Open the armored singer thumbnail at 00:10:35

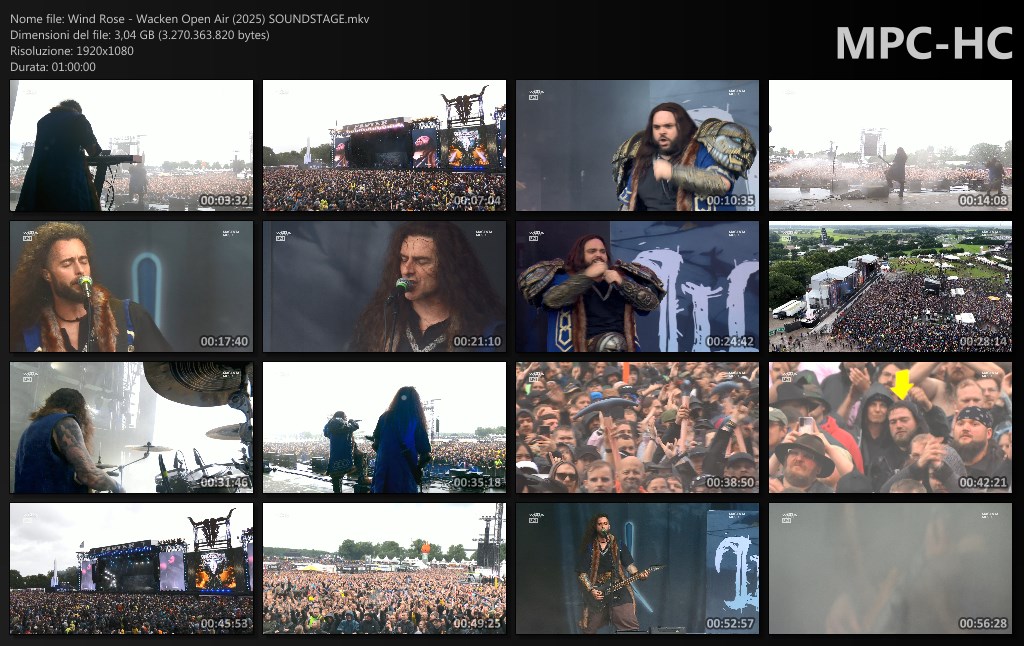(637, 146)
